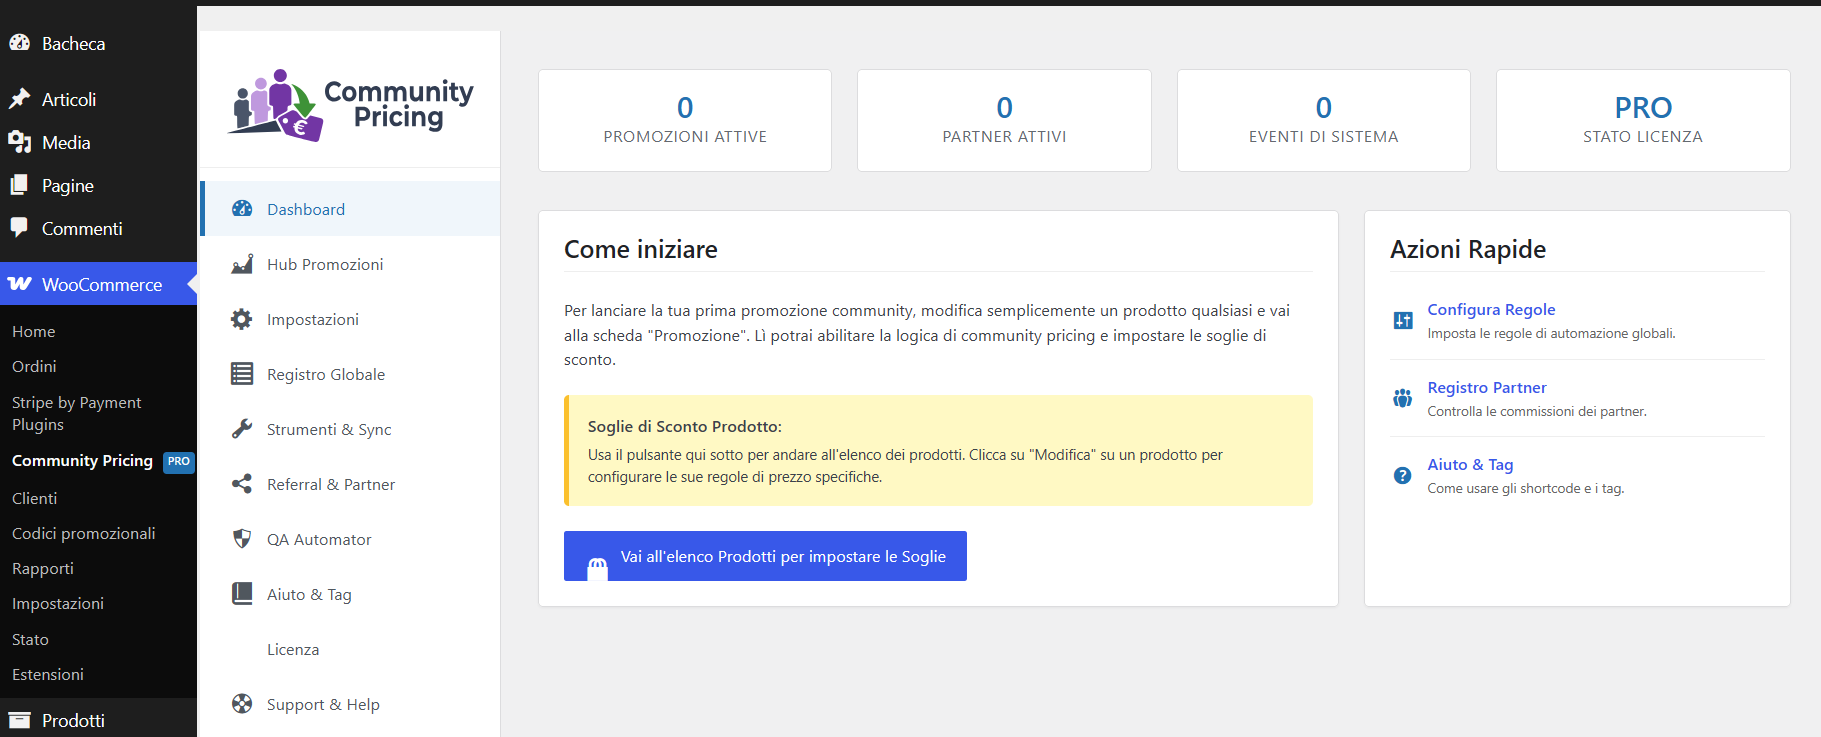Click the Impostazioni gear icon in plugin menu

242,319
